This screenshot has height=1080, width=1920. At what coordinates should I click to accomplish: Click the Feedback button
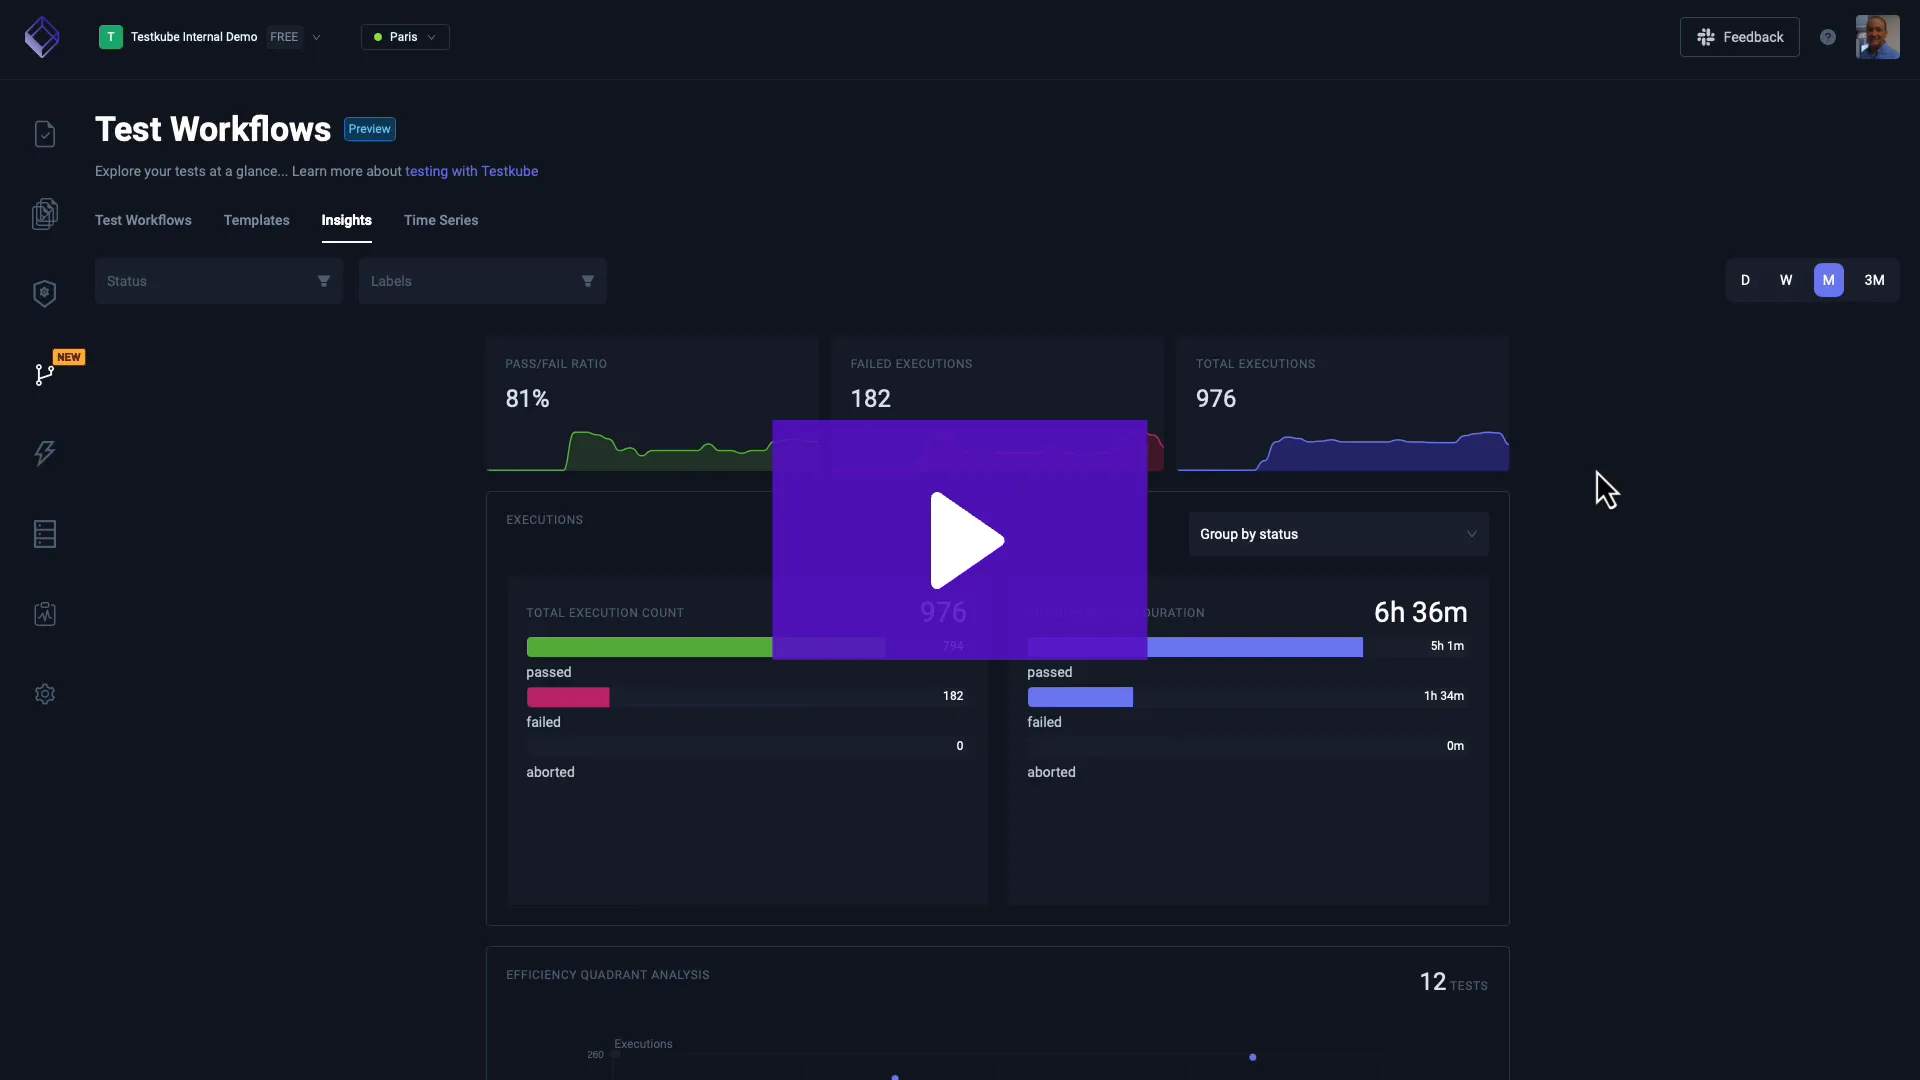tap(1740, 37)
